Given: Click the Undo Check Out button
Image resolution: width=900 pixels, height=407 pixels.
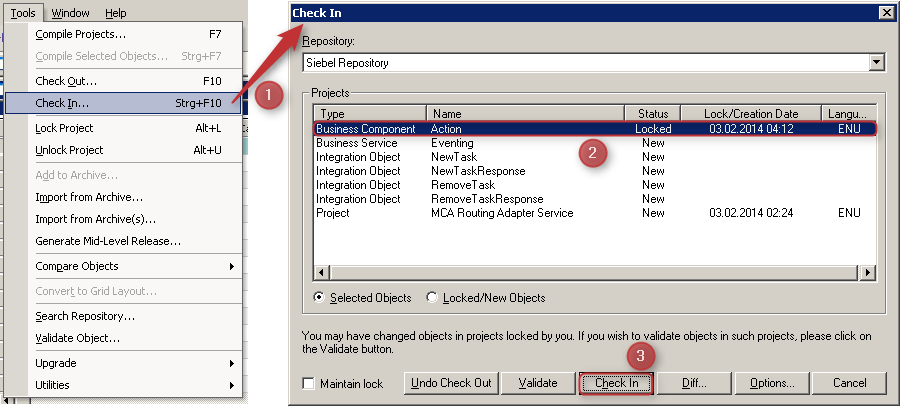Looking at the screenshot, I should pyautogui.click(x=451, y=383).
